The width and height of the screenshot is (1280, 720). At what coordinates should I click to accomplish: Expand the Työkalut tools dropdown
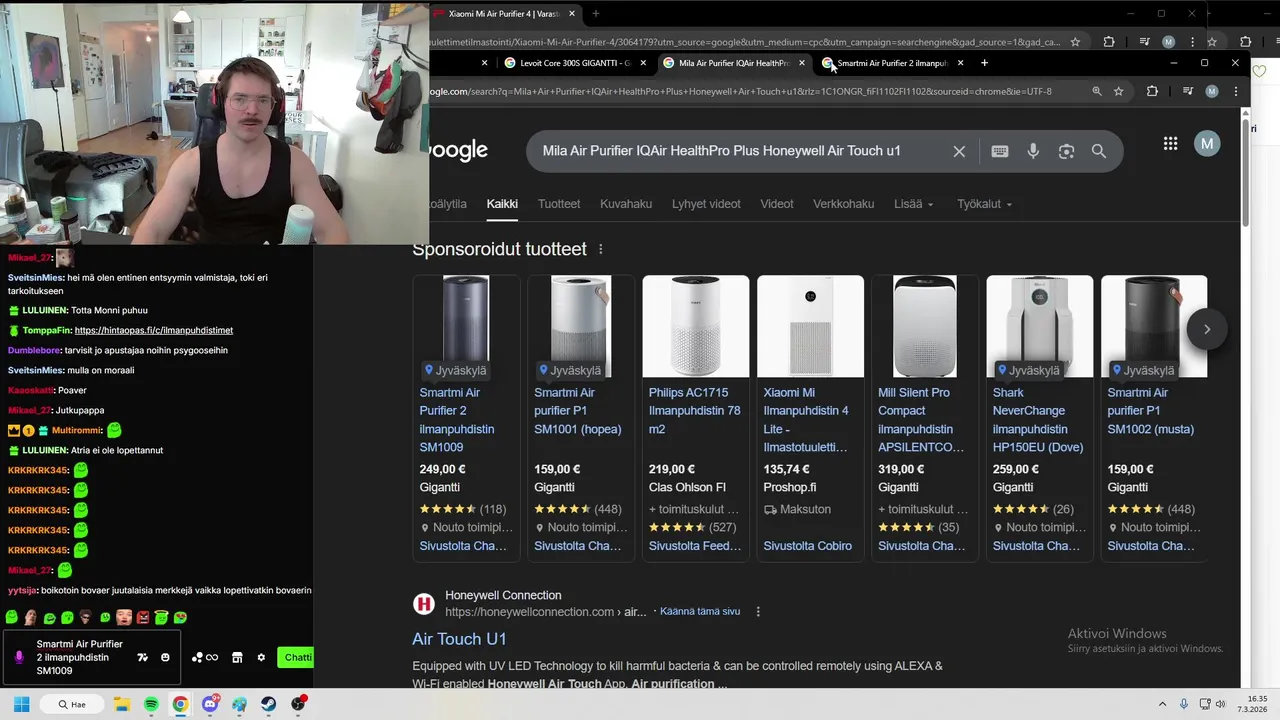coord(984,204)
